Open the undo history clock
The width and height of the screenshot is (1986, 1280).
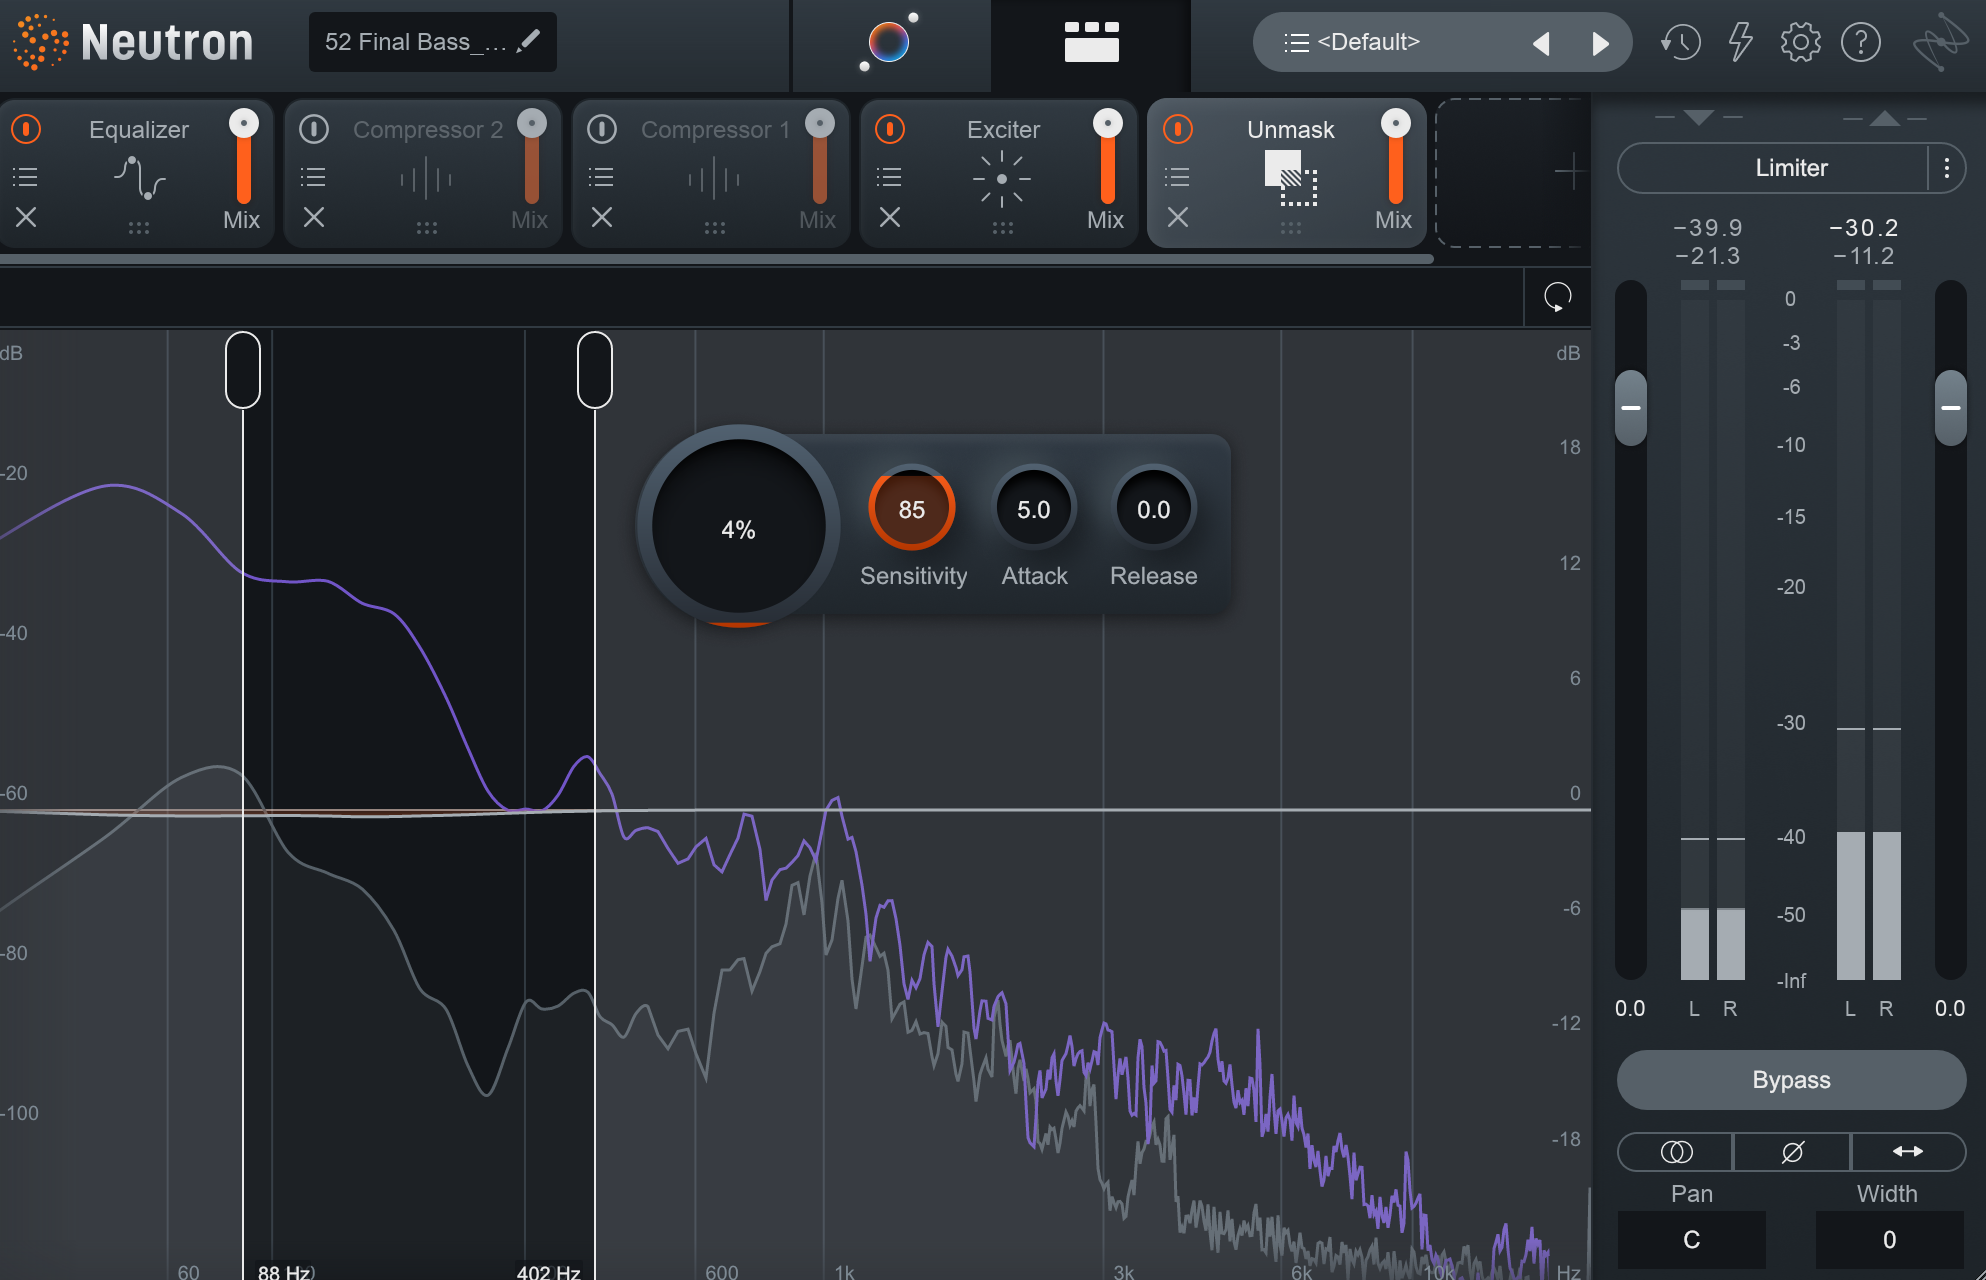point(1681,42)
